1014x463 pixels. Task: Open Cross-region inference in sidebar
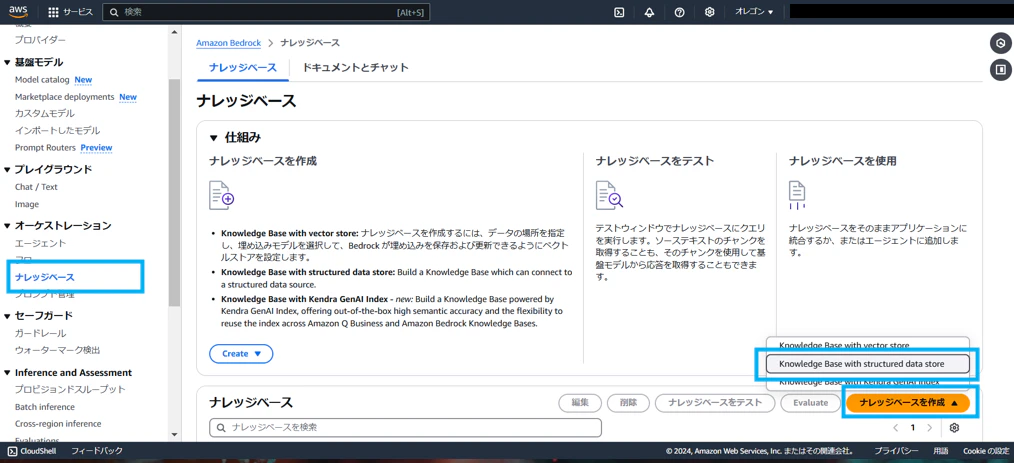(58, 424)
